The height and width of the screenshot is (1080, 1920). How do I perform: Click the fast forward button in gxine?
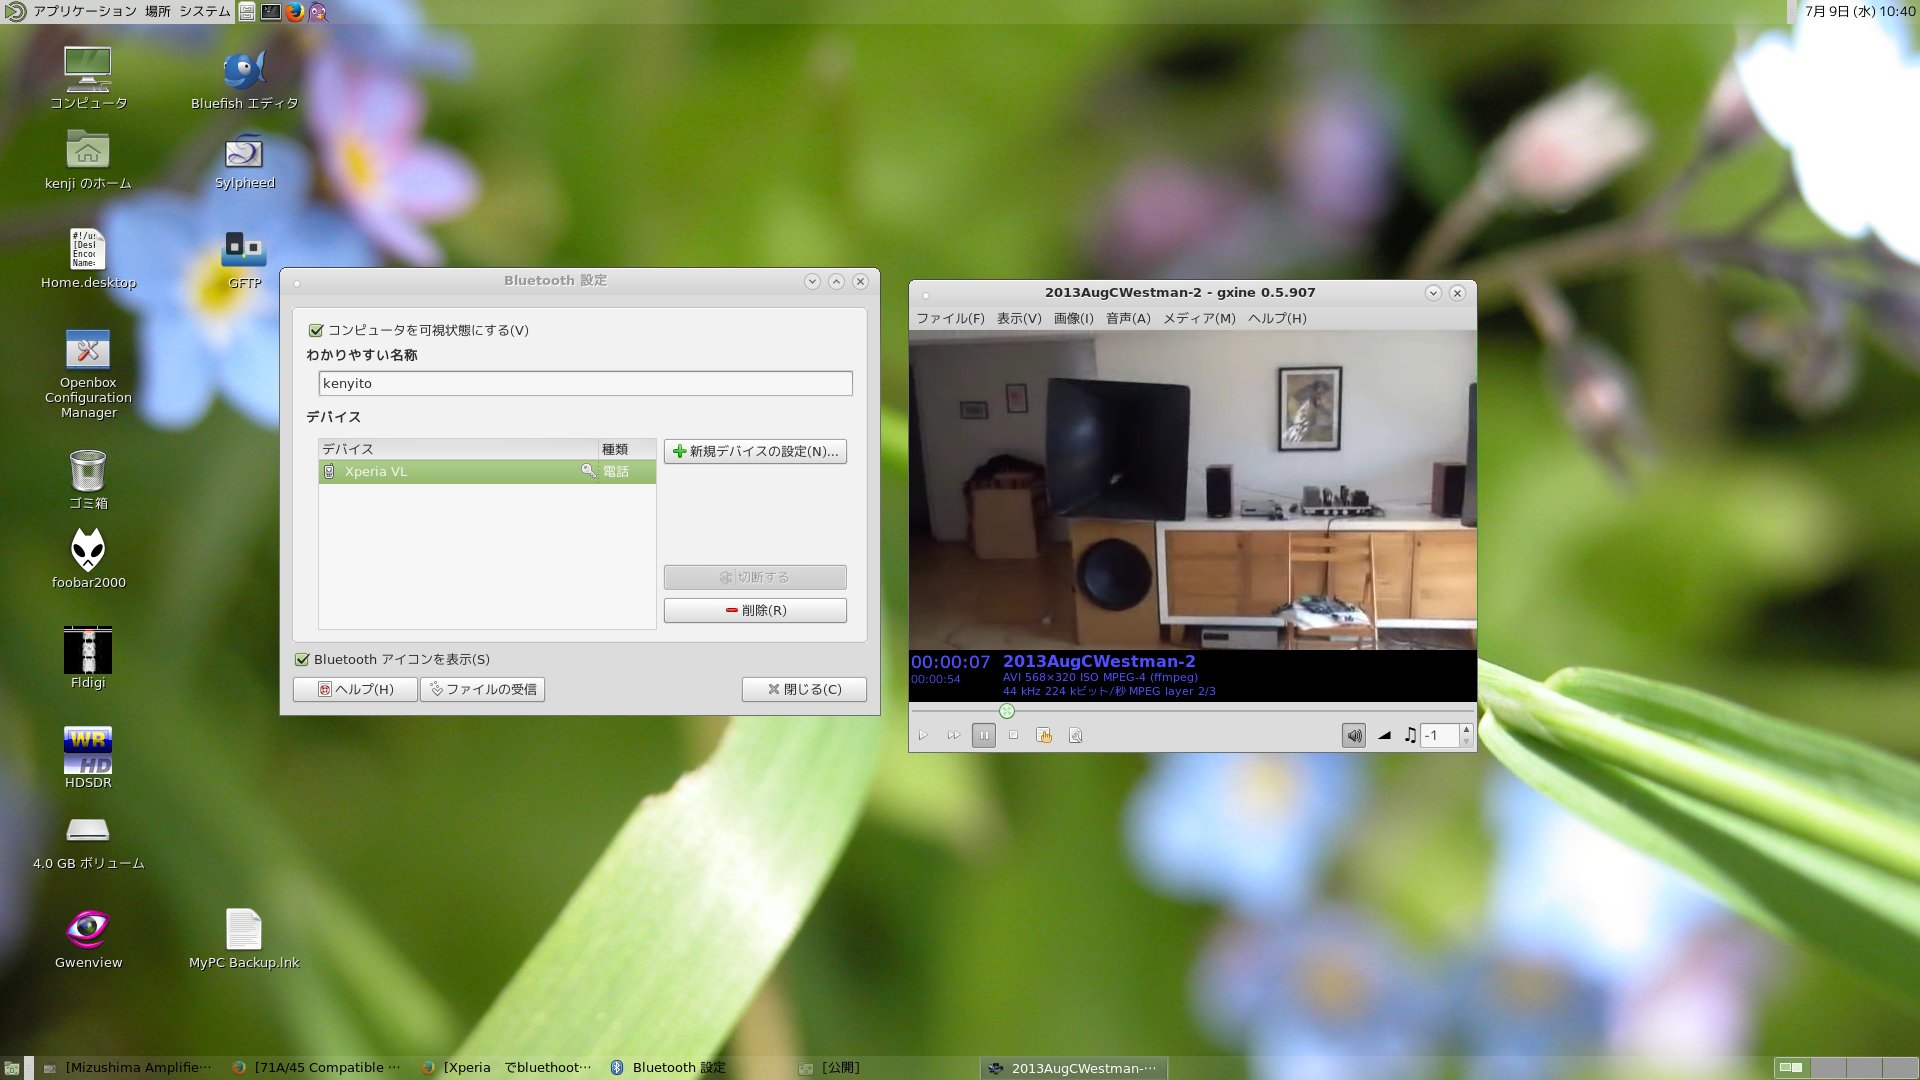pos(954,736)
